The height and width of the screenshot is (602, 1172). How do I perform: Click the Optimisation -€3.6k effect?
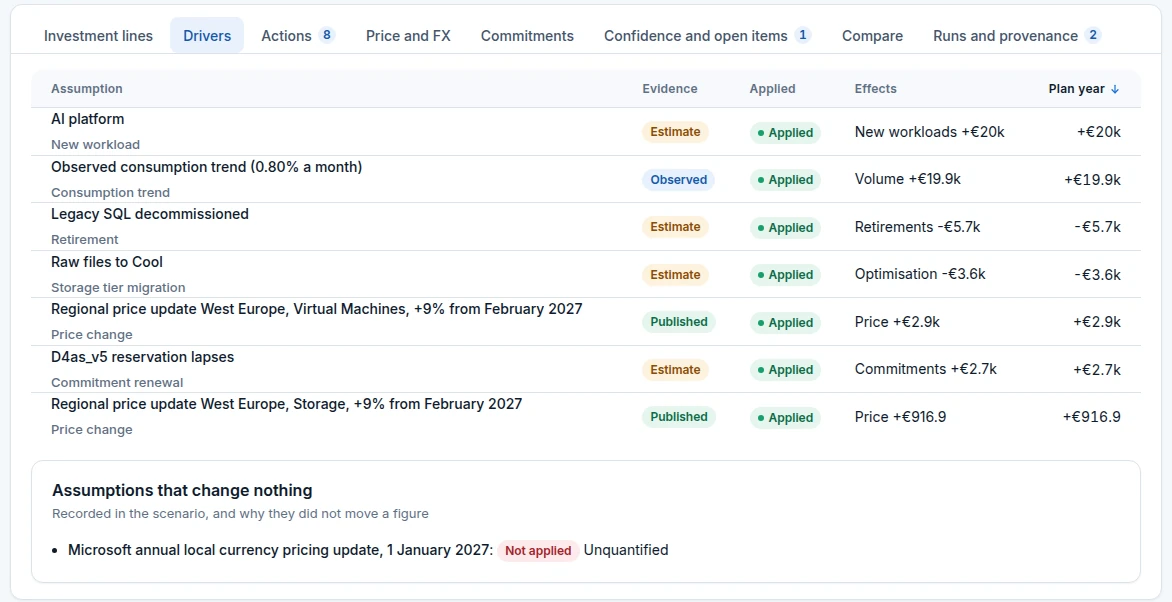[920, 274]
